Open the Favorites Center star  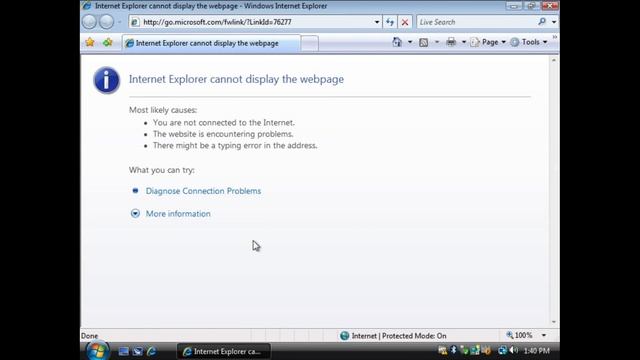(x=90, y=42)
